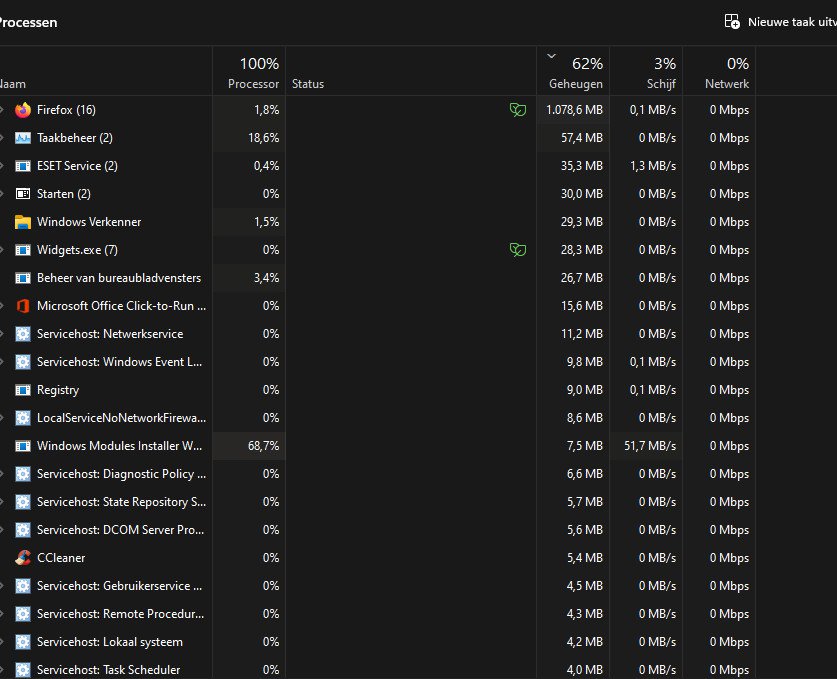Click the Servicehost: Netwerkservice gear icon
Screen dimensions: 837x679
(23, 334)
